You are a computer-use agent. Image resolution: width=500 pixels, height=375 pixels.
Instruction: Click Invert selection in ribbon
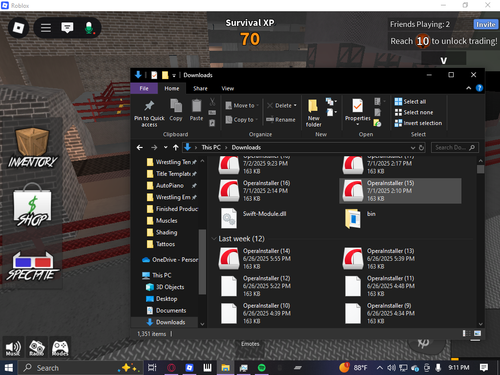(418, 123)
